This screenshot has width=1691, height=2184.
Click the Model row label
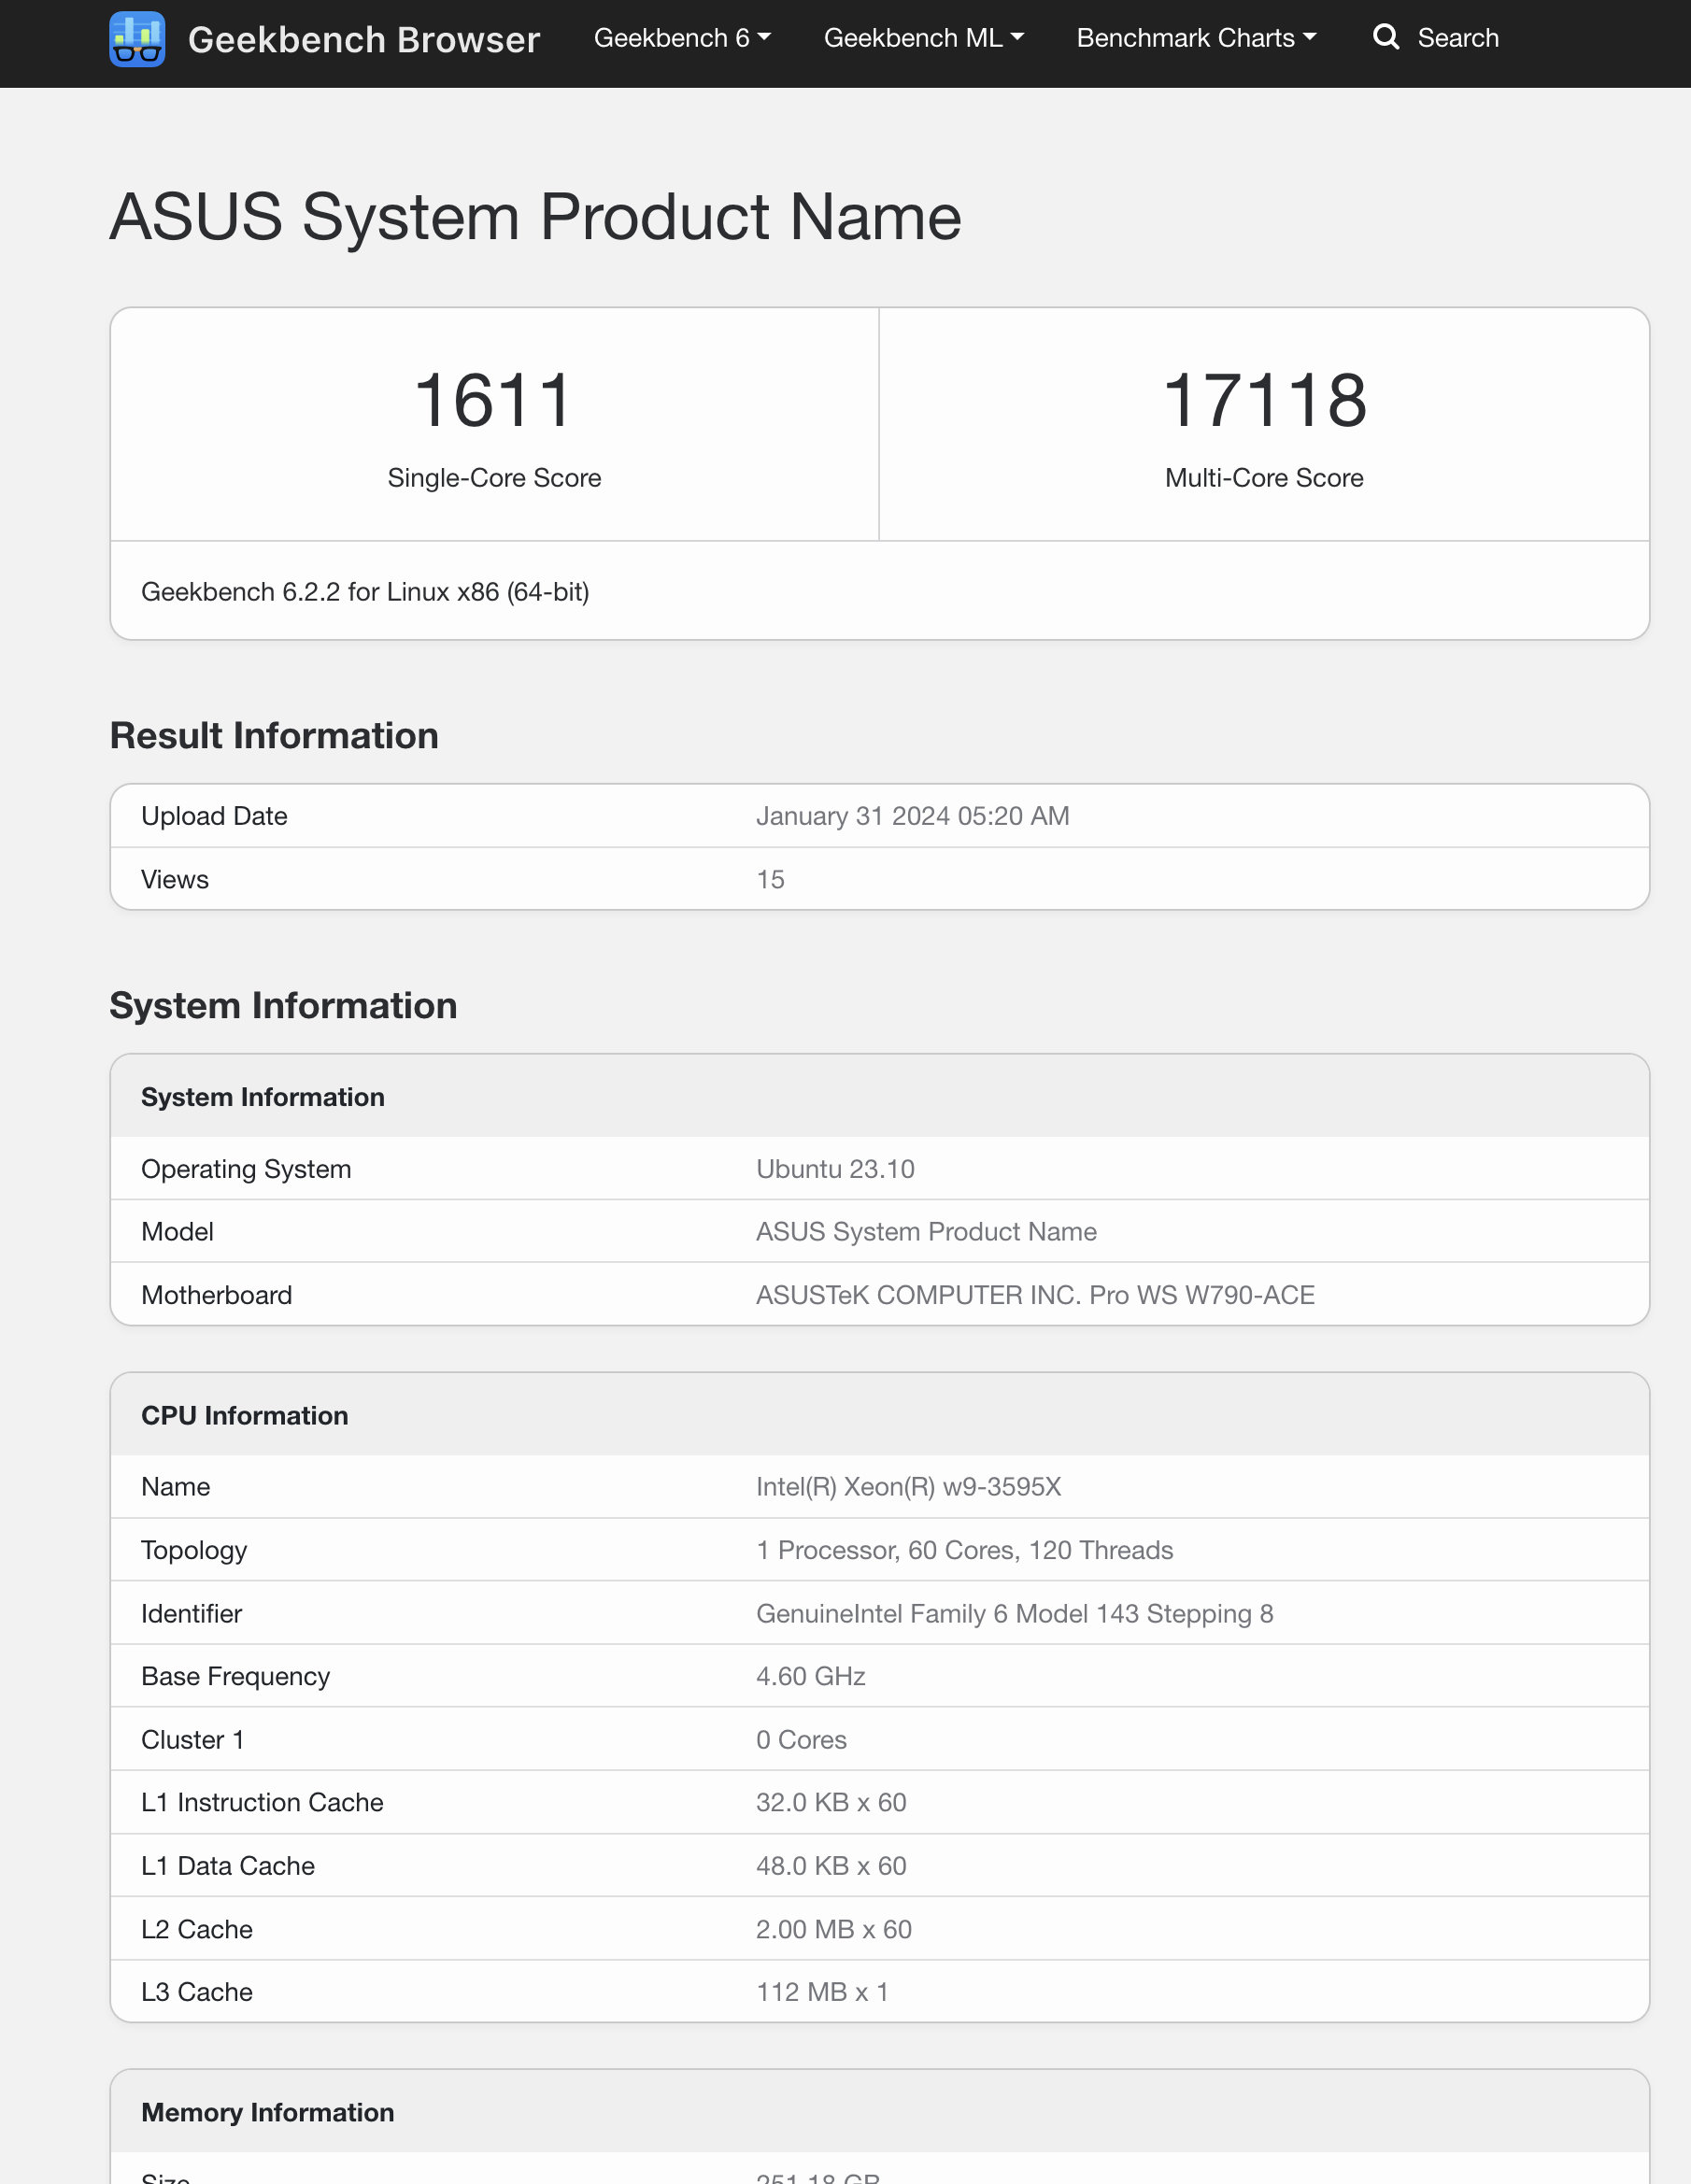coord(177,1232)
